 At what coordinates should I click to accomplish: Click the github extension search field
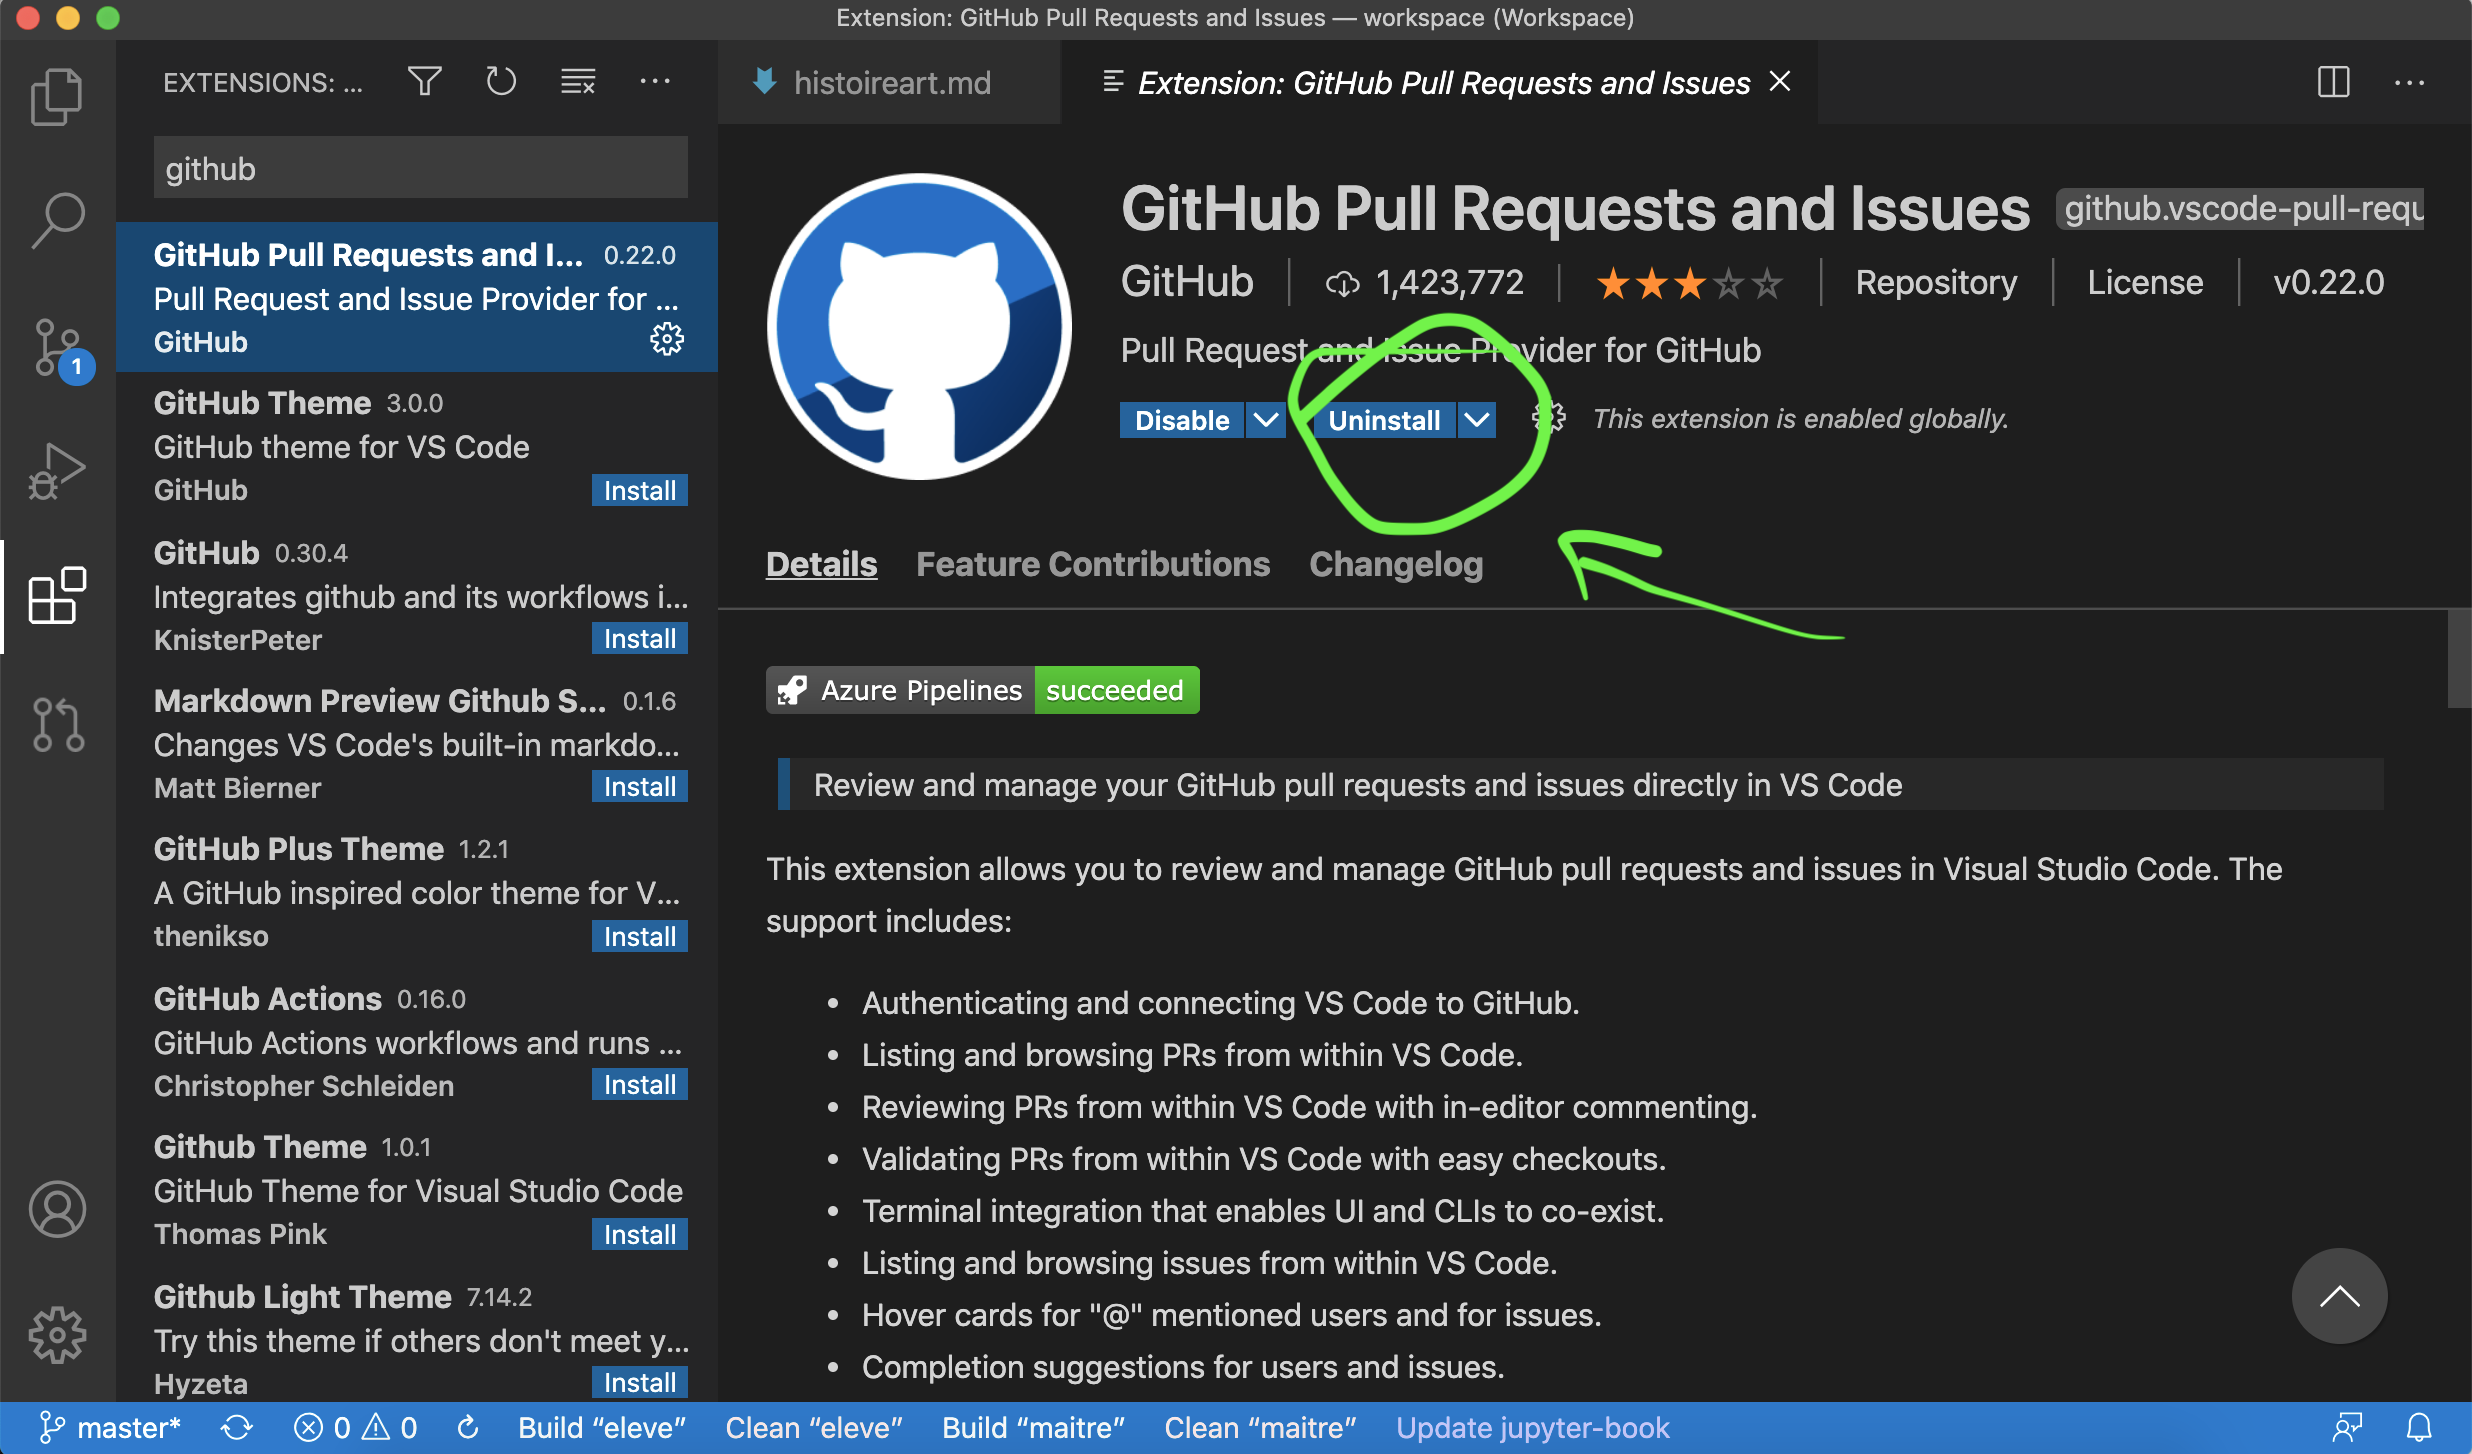pyautogui.click(x=420, y=168)
